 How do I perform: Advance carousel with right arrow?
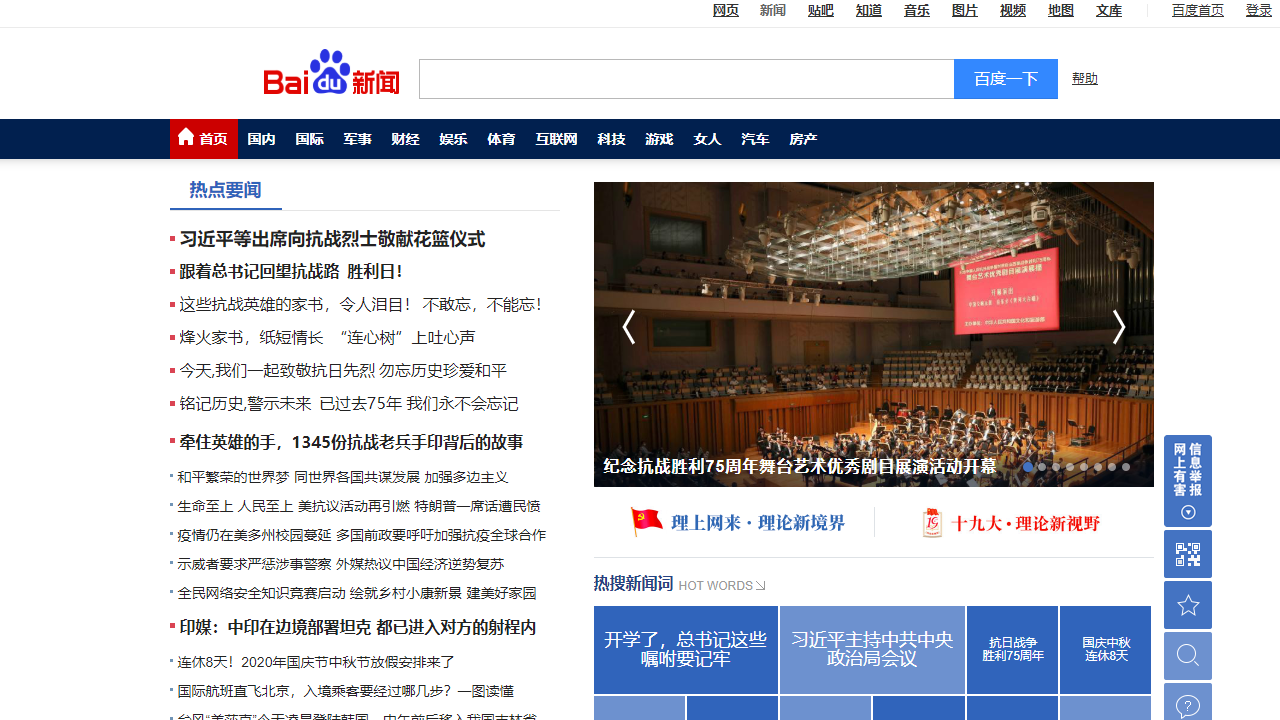1119,327
